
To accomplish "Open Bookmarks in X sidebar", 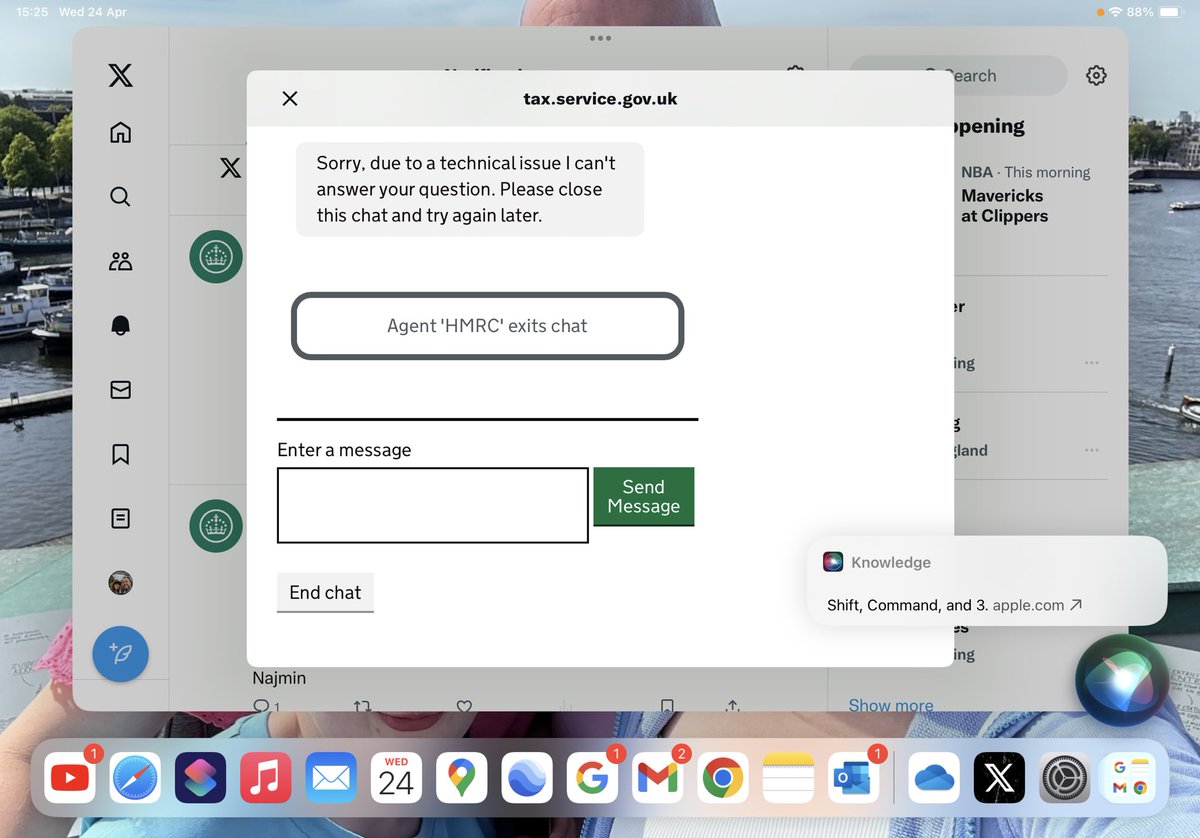I will click(x=120, y=454).
